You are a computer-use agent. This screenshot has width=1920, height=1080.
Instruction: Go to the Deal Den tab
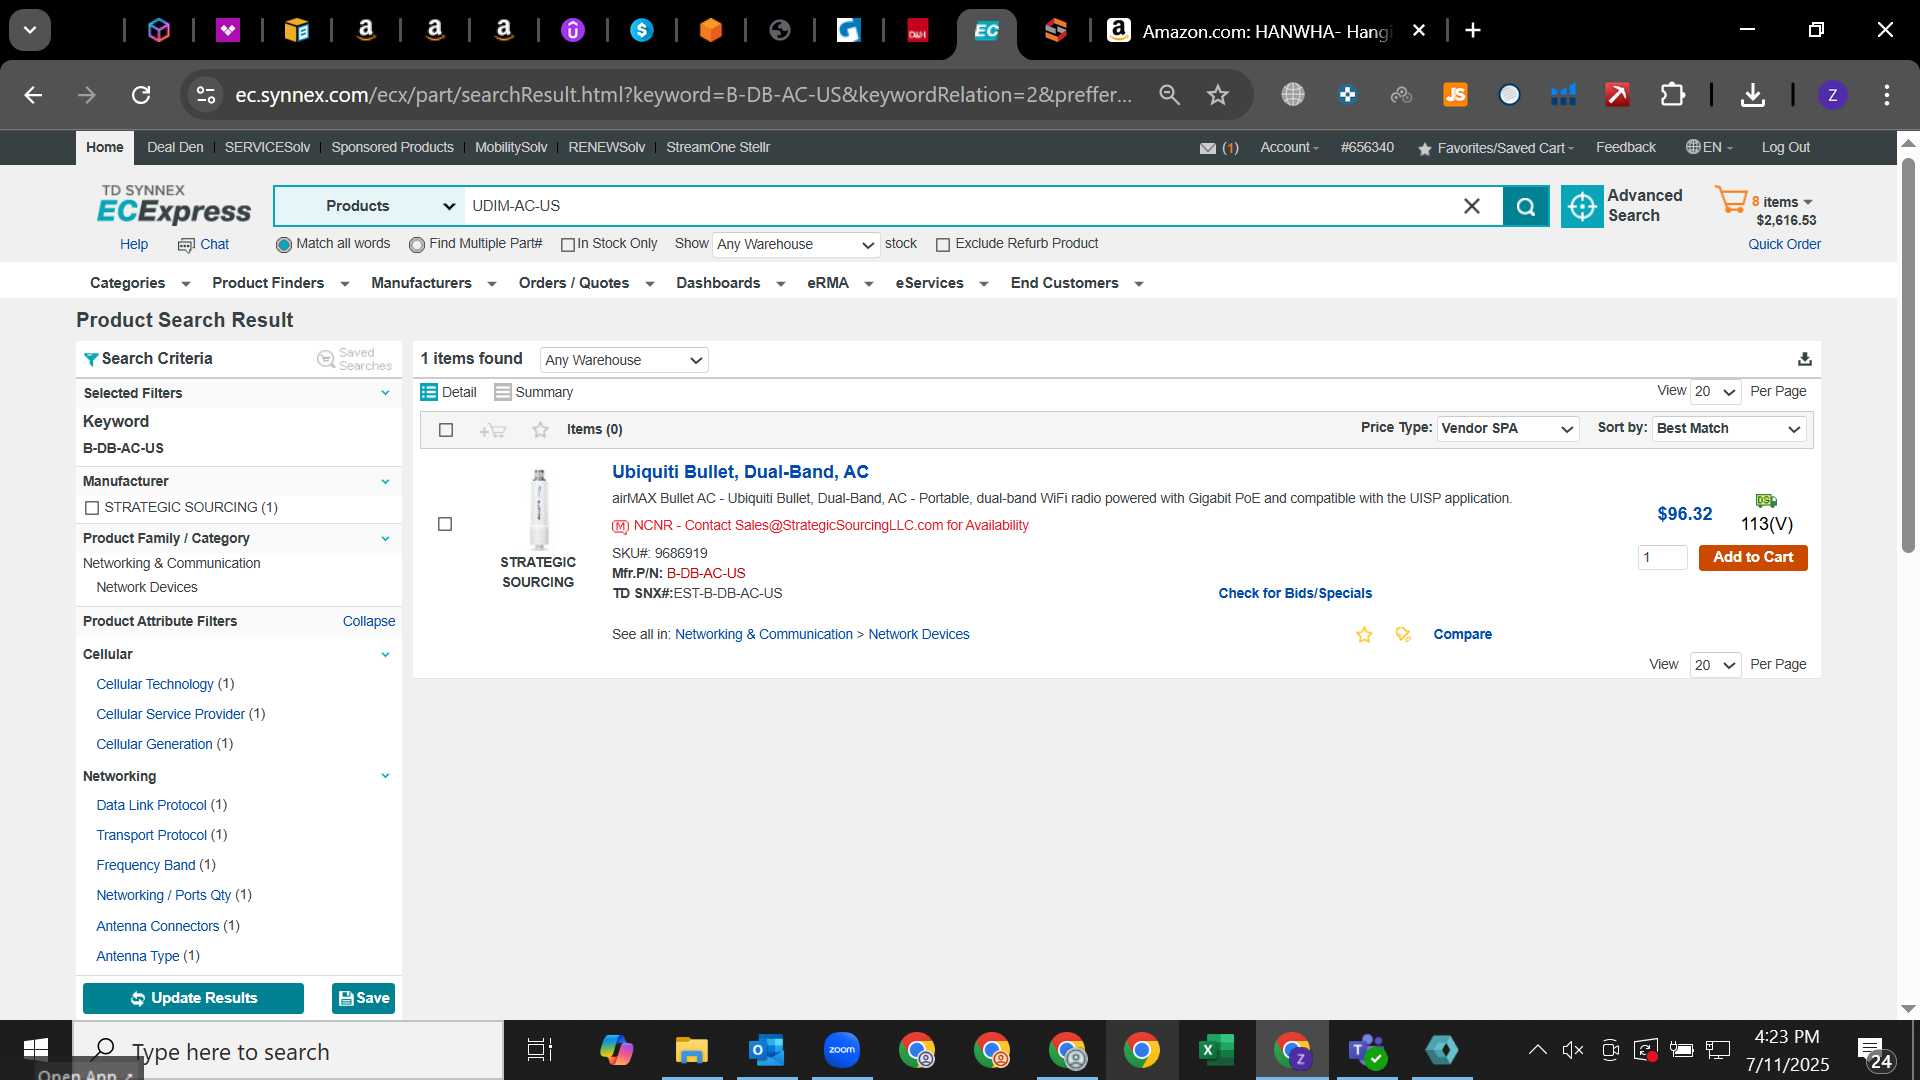click(x=175, y=148)
